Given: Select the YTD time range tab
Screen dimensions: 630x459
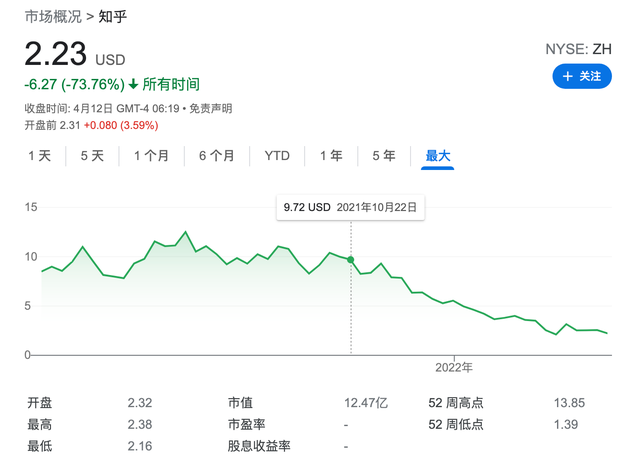Looking at the screenshot, I should click(277, 156).
